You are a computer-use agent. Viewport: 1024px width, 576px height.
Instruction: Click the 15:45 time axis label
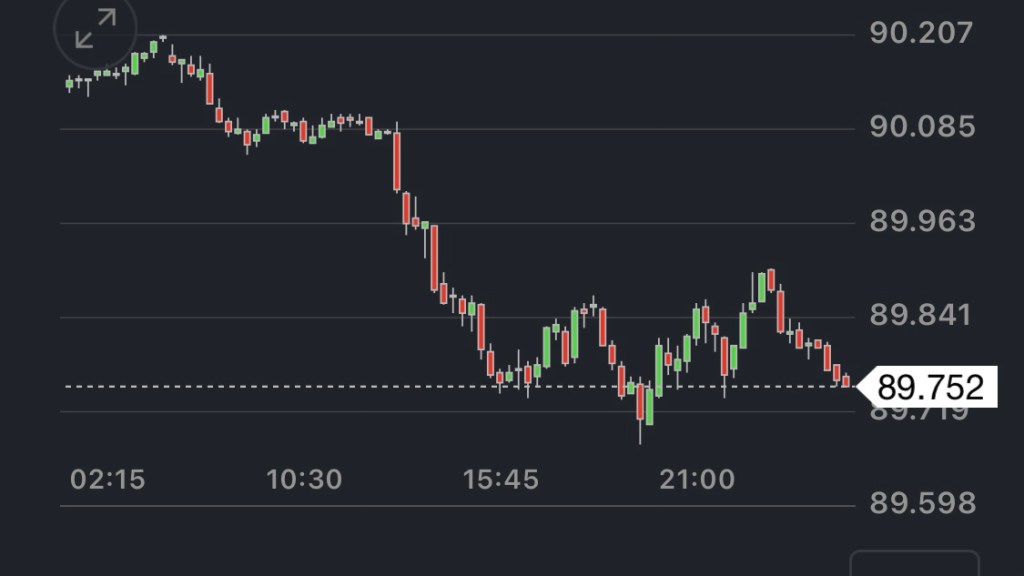tap(500, 480)
